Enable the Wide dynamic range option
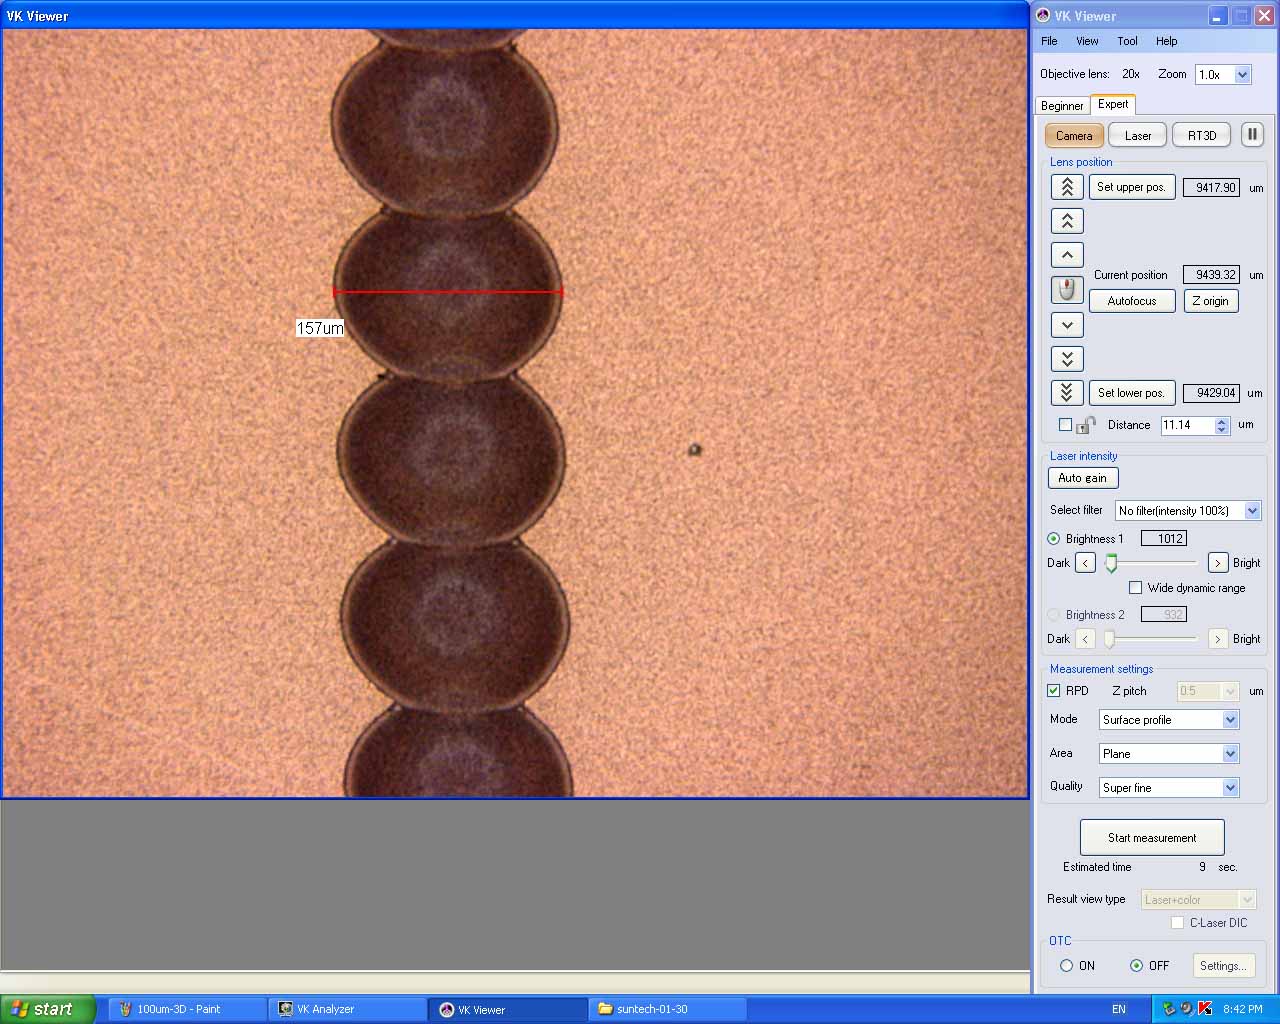The width and height of the screenshot is (1280, 1024). 1135,588
